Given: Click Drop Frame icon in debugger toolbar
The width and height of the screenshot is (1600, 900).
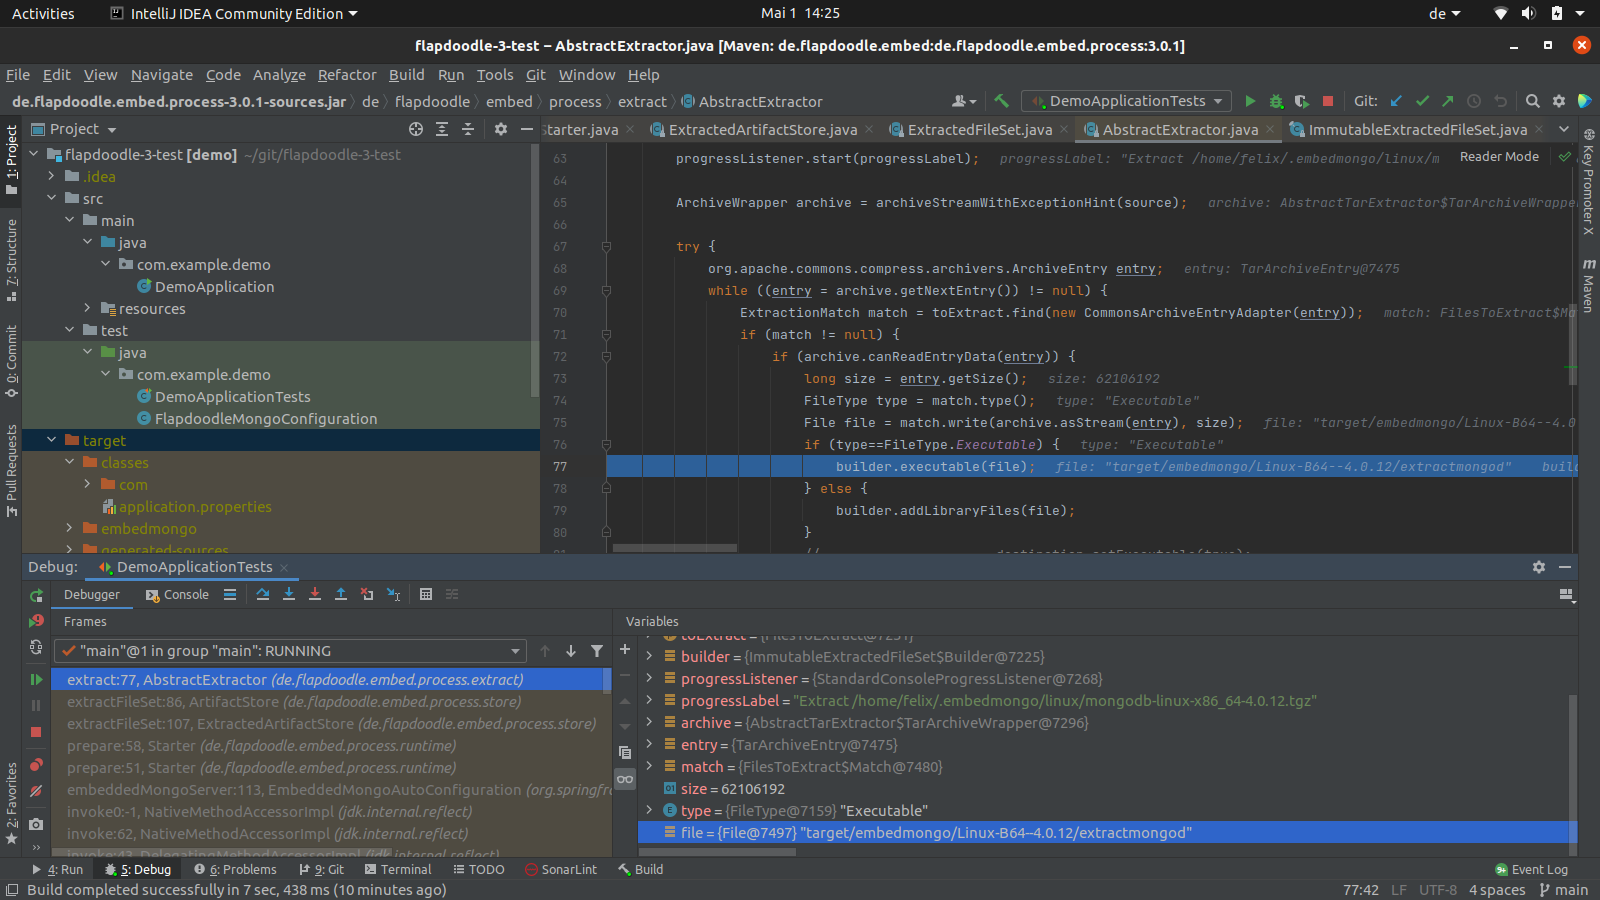Looking at the screenshot, I should click(367, 594).
